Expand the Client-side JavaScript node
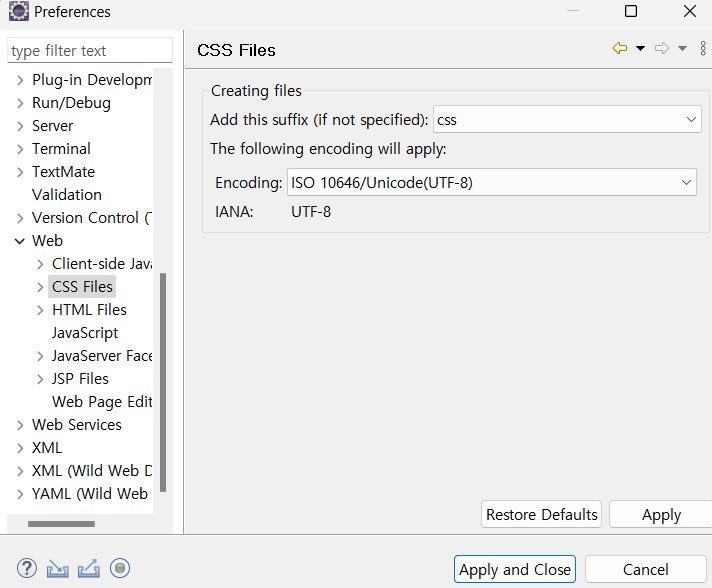 coord(40,264)
